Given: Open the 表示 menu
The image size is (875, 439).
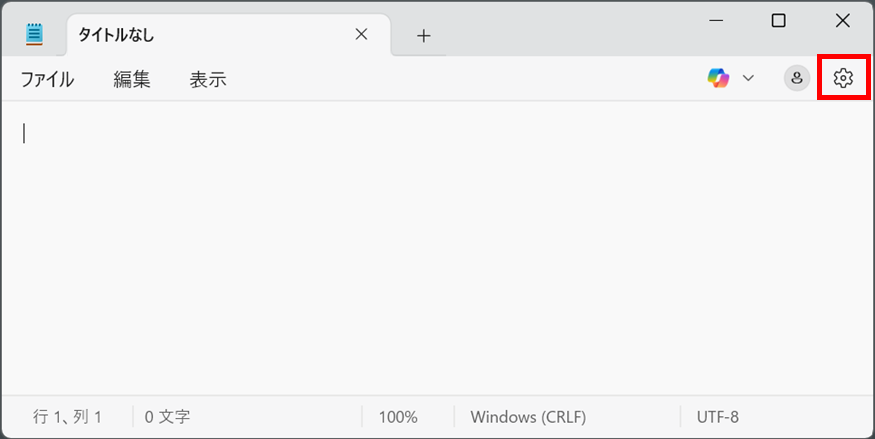Looking at the screenshot, I should (x=208, y=80).
